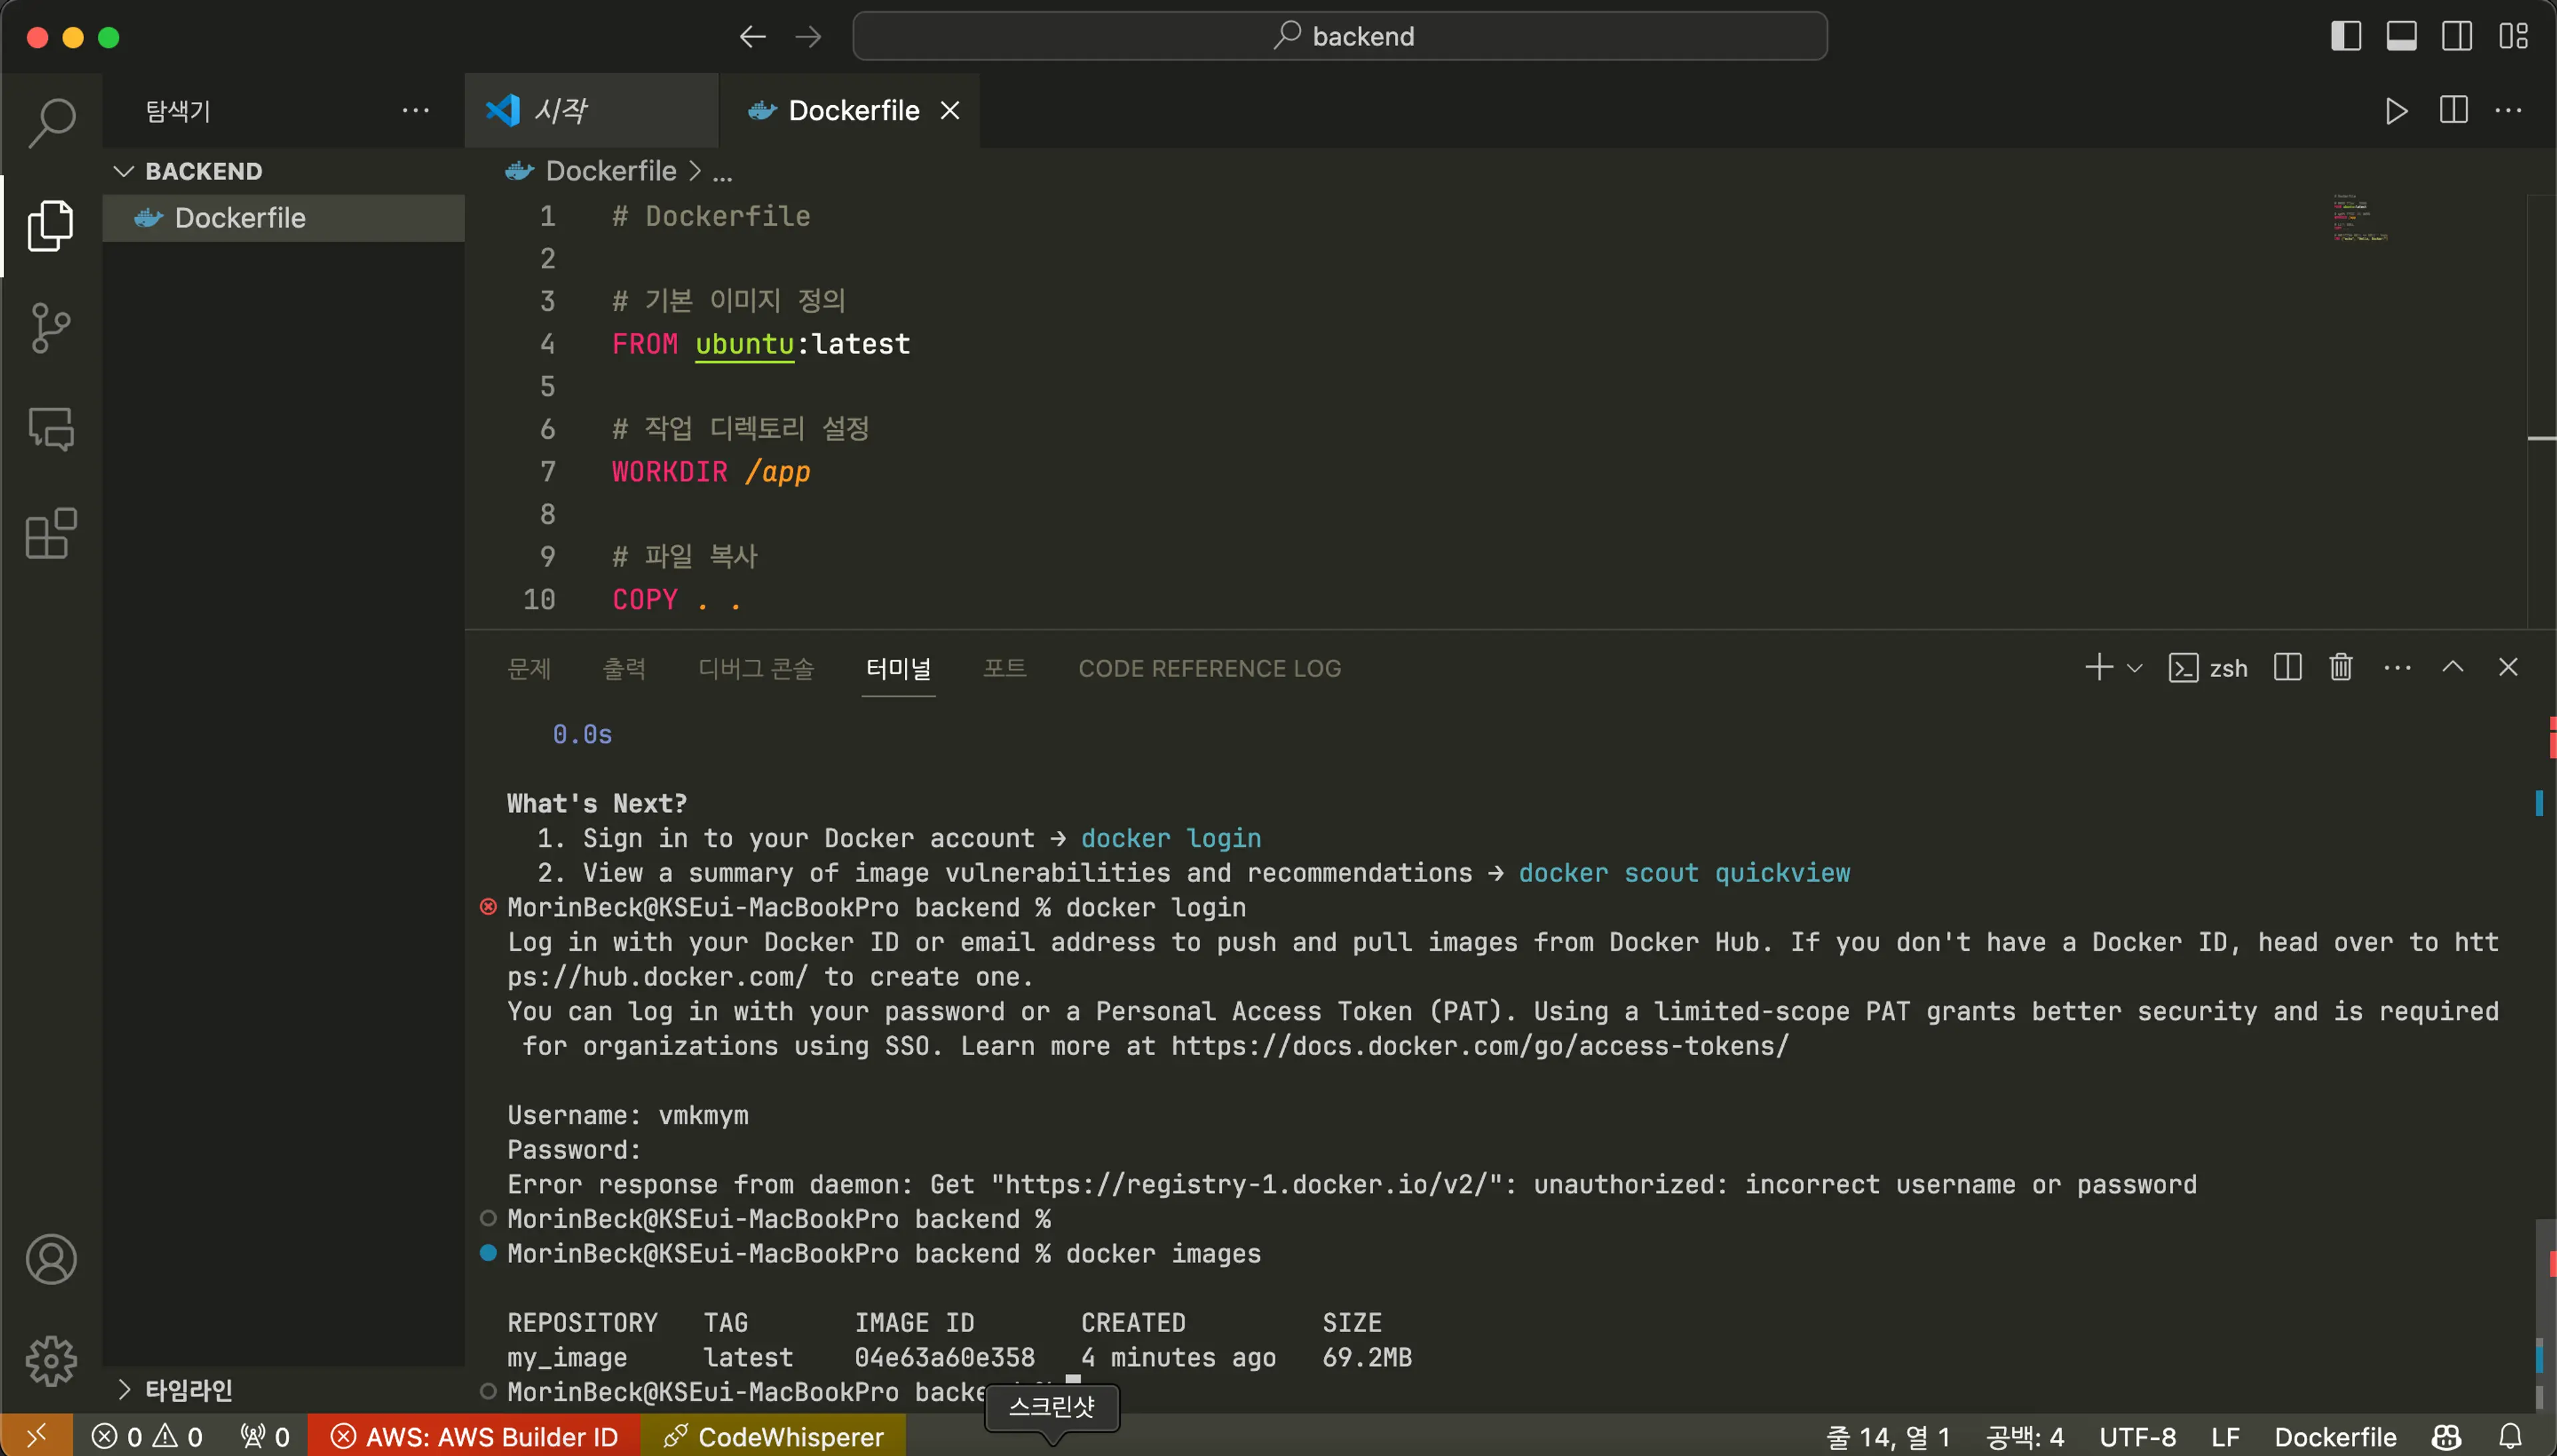The image size is (2557, 1456).
Task: Maximize the panel with up chevron
Action: coord(2453,667)
